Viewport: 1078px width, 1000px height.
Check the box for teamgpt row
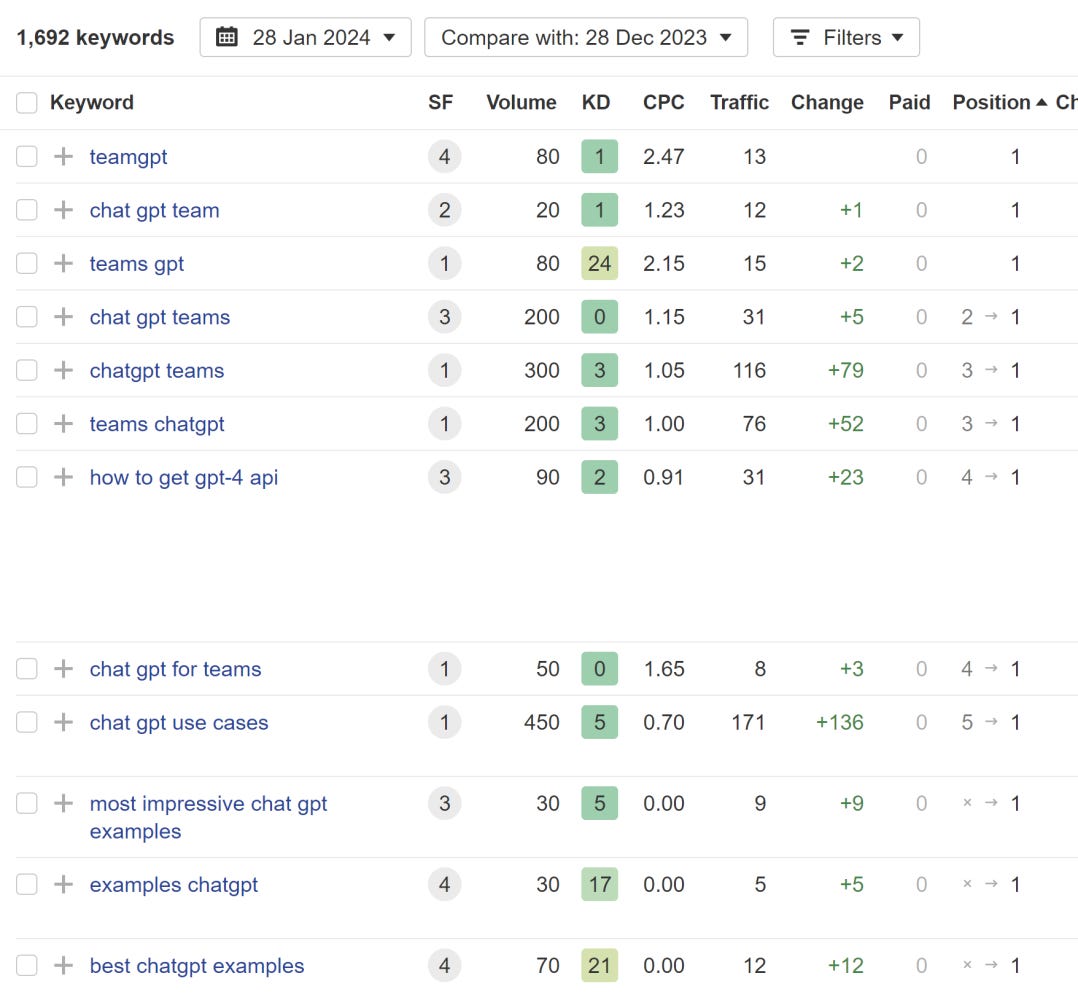[27, 157]
